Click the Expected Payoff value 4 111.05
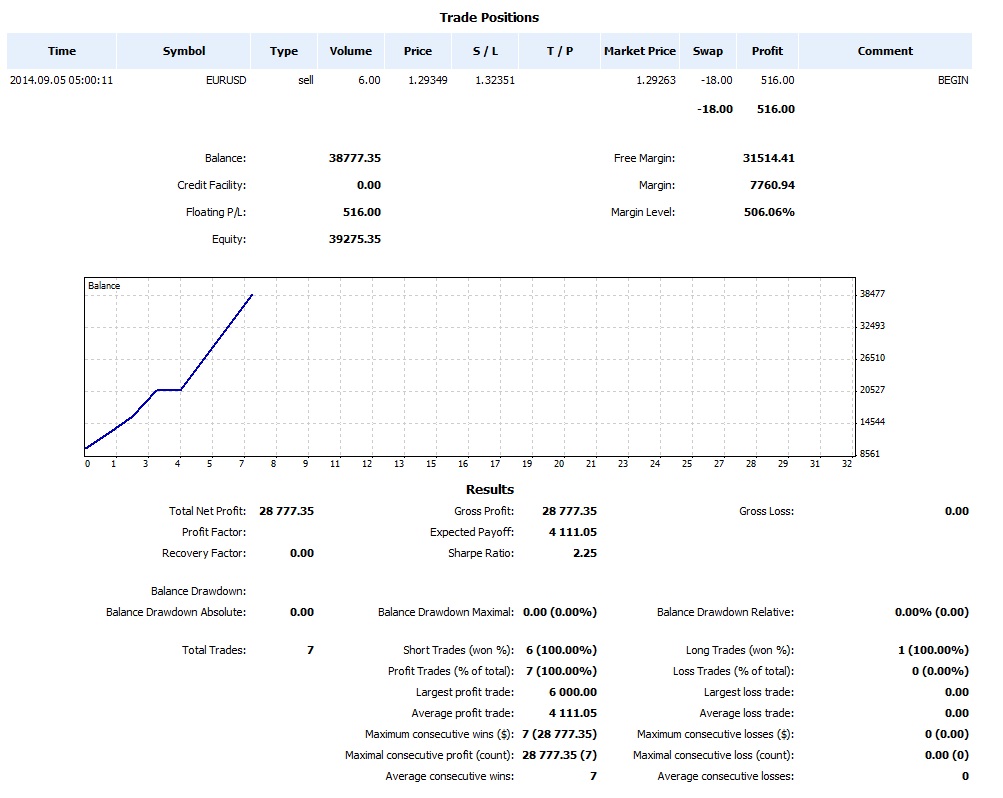Image resolution: width=1003 pixels, height=798 pixels. click(573, 532)
